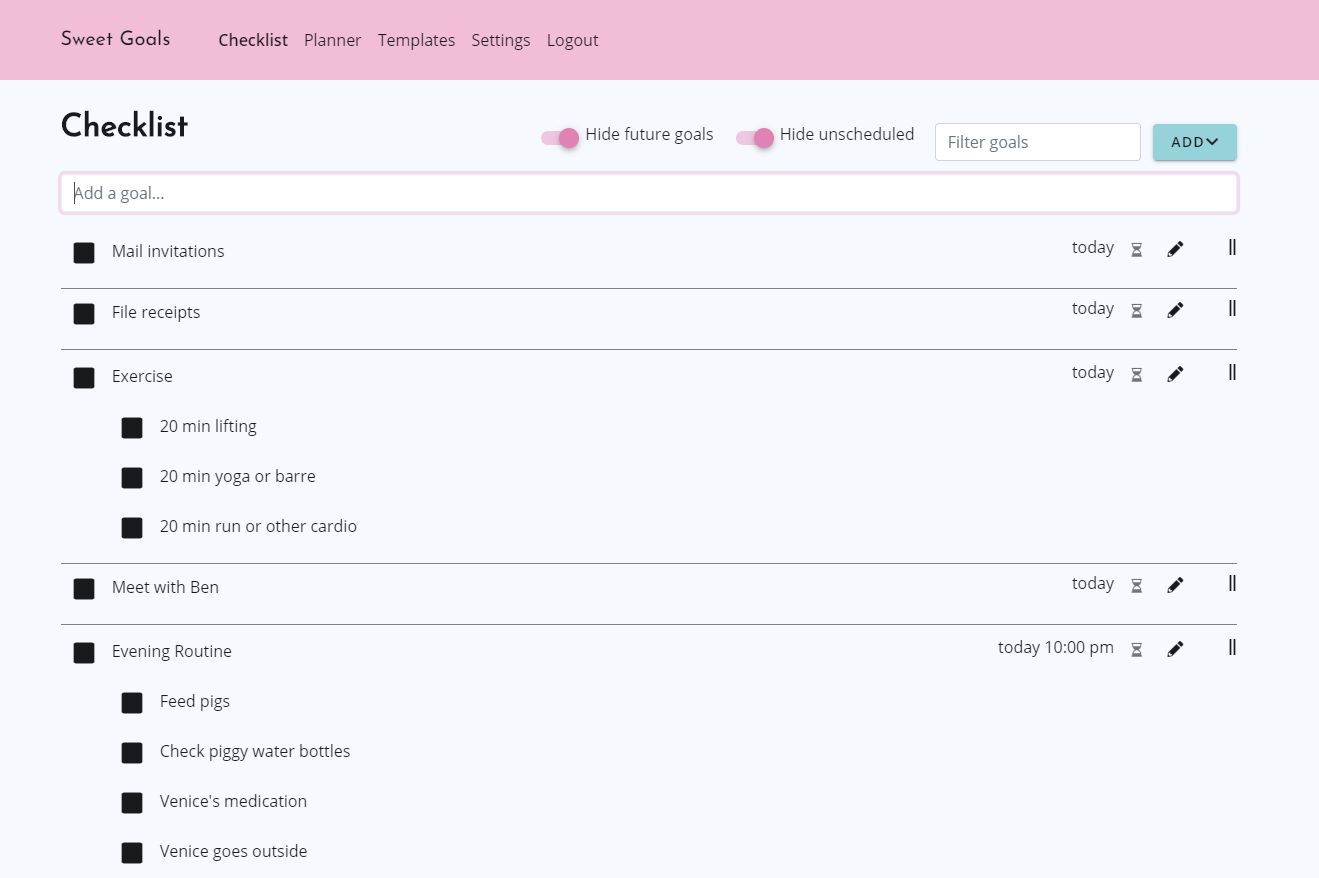Click 'today' date on Mail invitations

[1093, 247]
